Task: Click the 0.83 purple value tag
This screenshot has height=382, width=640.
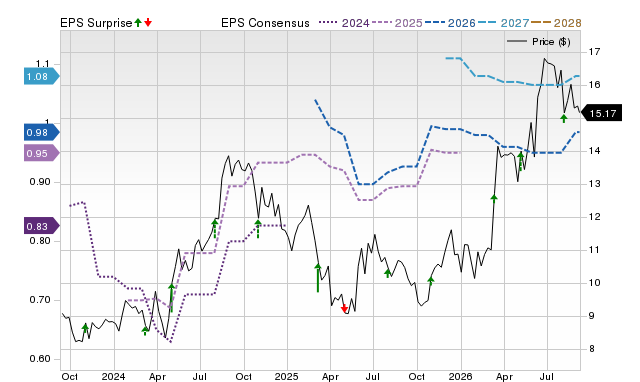Action: point(41,226)
